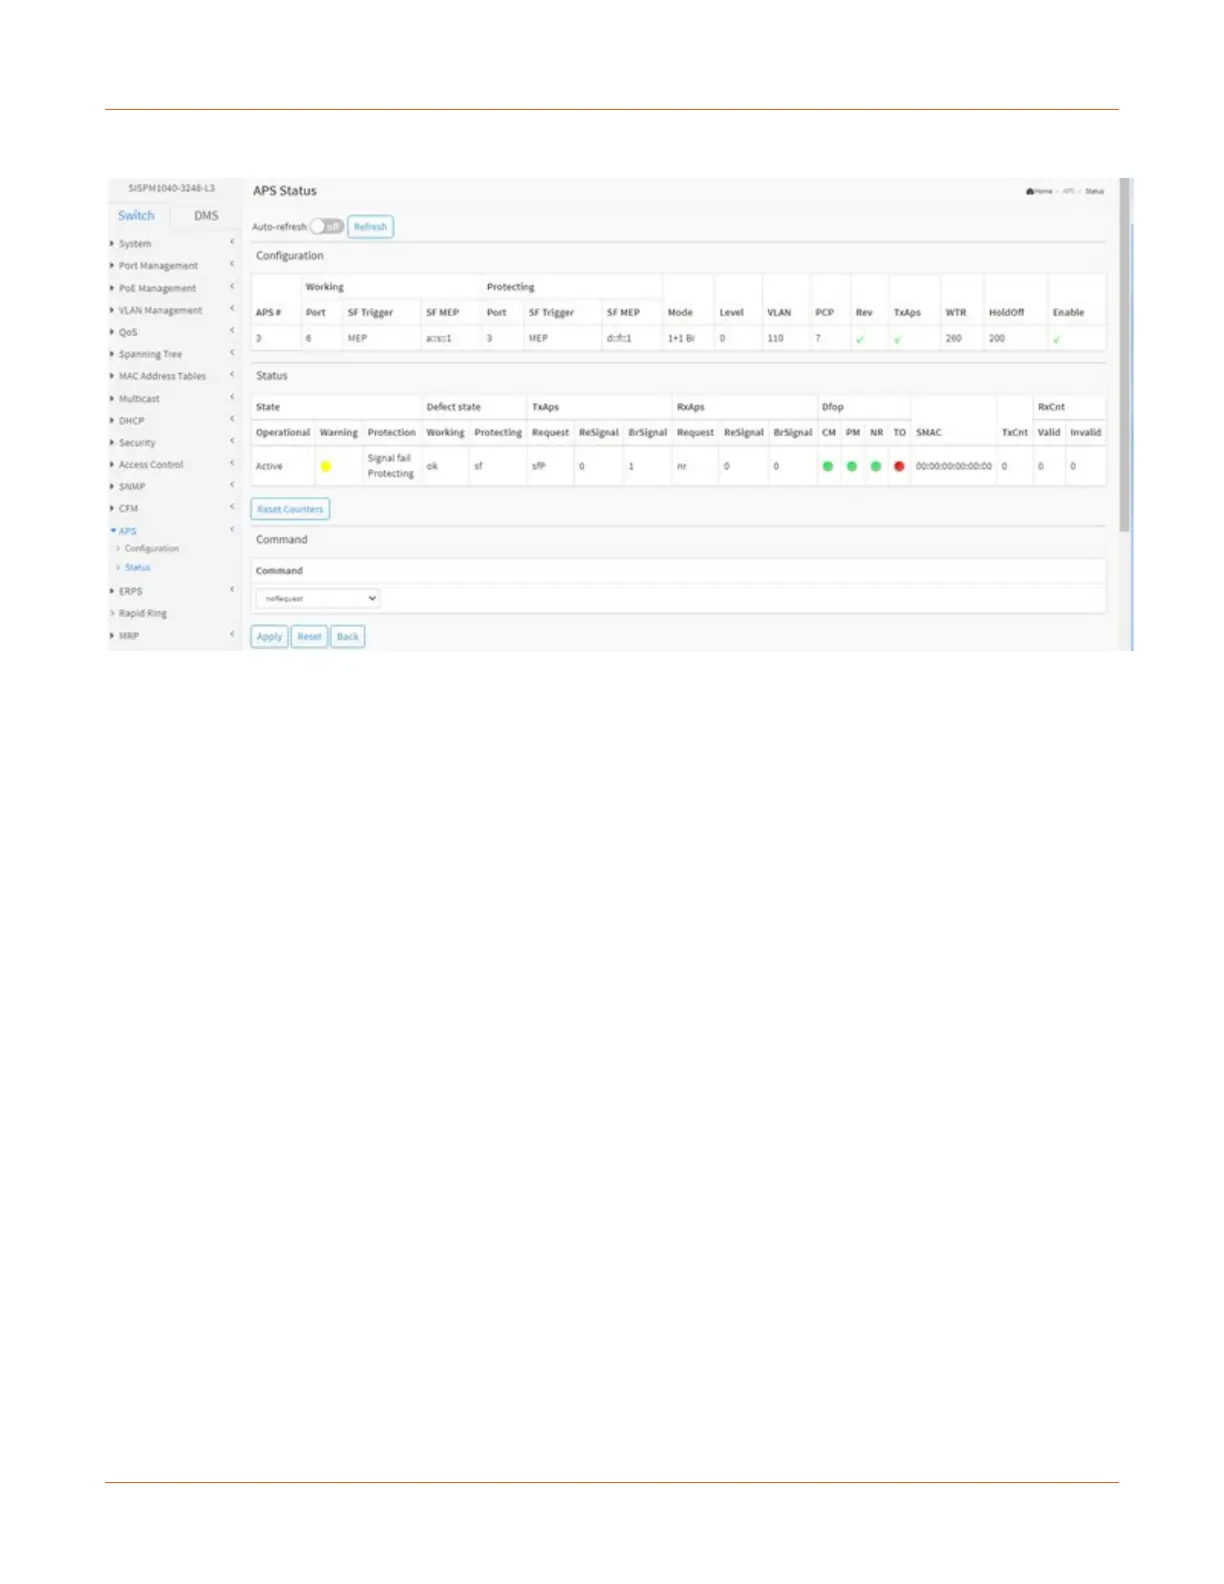Click the SMAC value 00:00:00:00:00:00
The height and width of the screenshot is (1584, 1224).
click(x=954, y=466)
